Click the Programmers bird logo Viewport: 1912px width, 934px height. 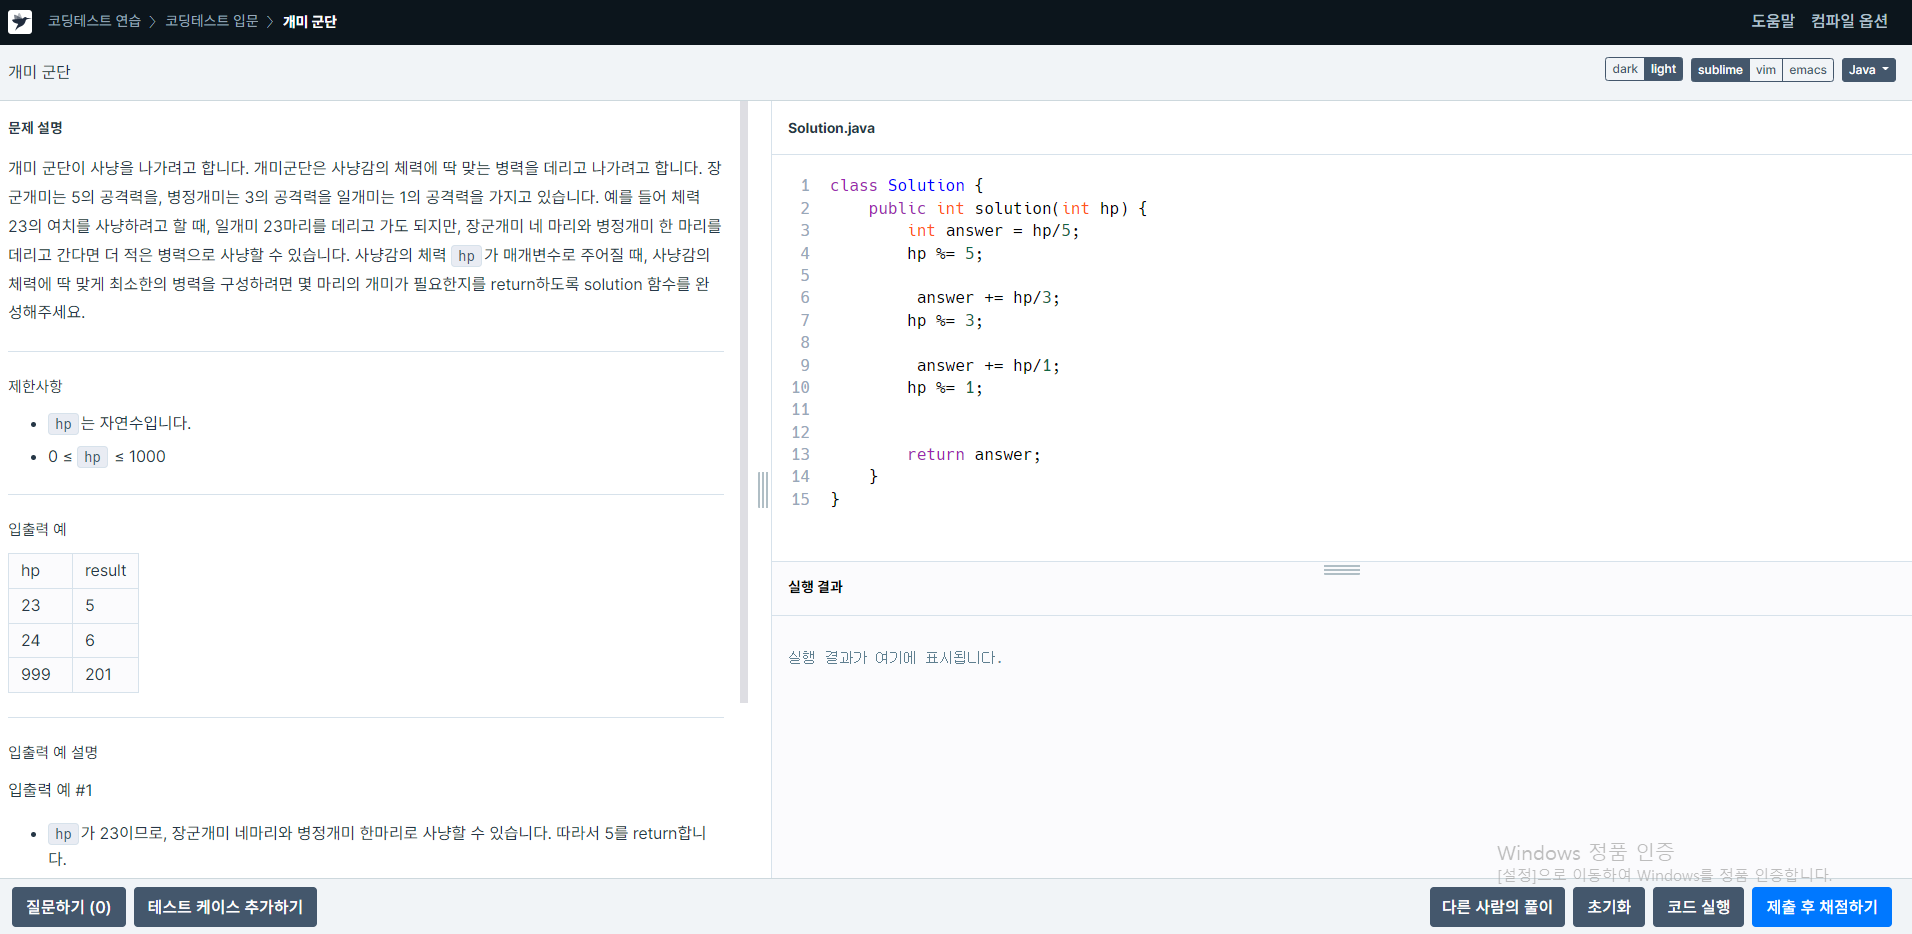click(x=20, y=21)
